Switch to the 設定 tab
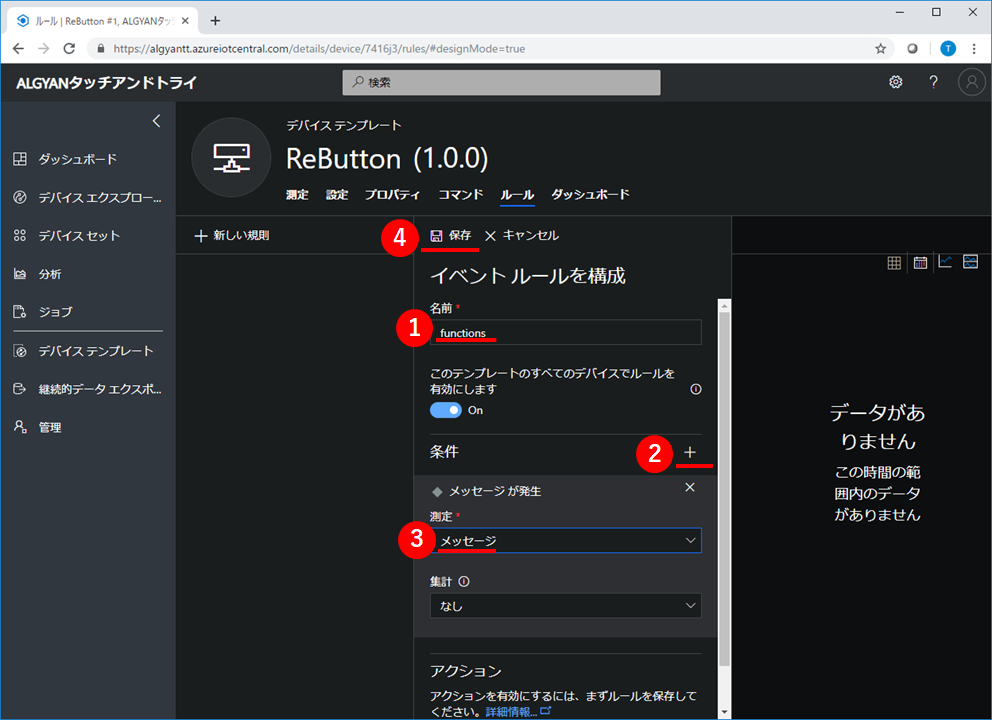 (337, 194)
